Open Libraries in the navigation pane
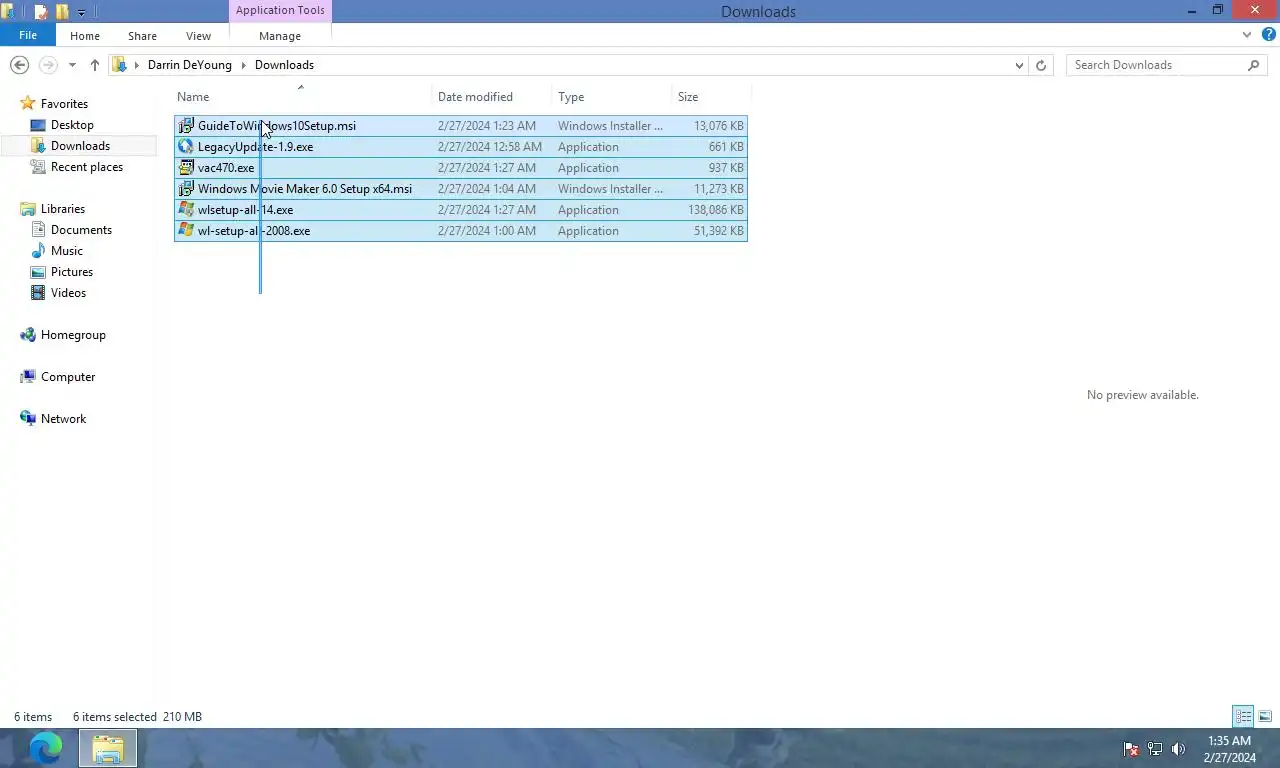Viewport: 1280px width, 768px height. pyautogui.click(x=63, y=209)
